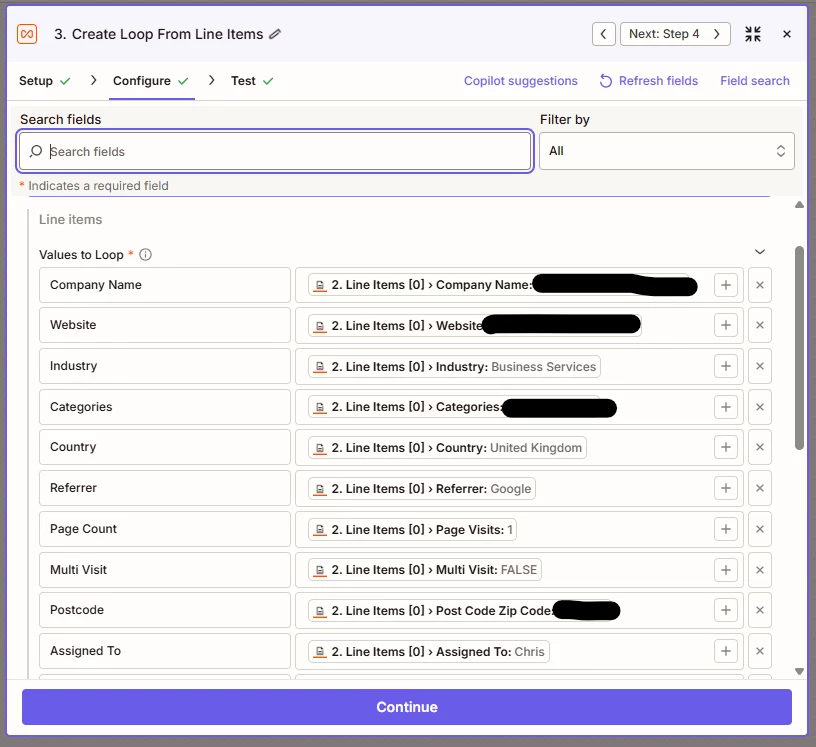Select the Page Visits: 1 pill
816x747 pixels.
tap(413, 529)
